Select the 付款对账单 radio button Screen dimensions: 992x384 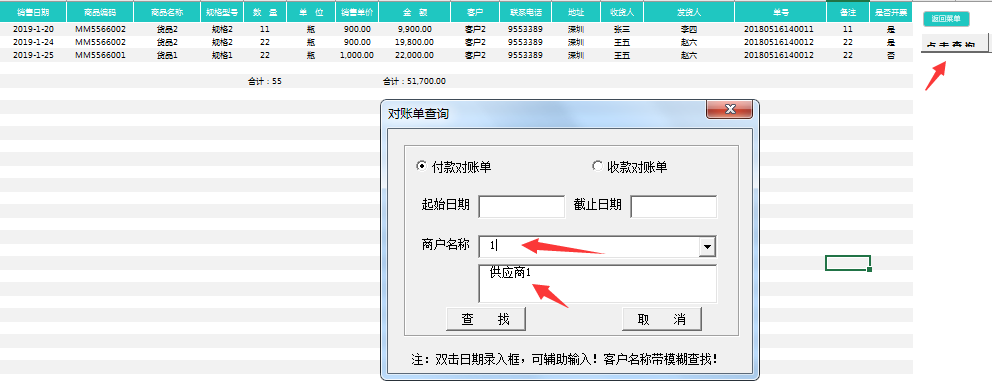point(454,167)
